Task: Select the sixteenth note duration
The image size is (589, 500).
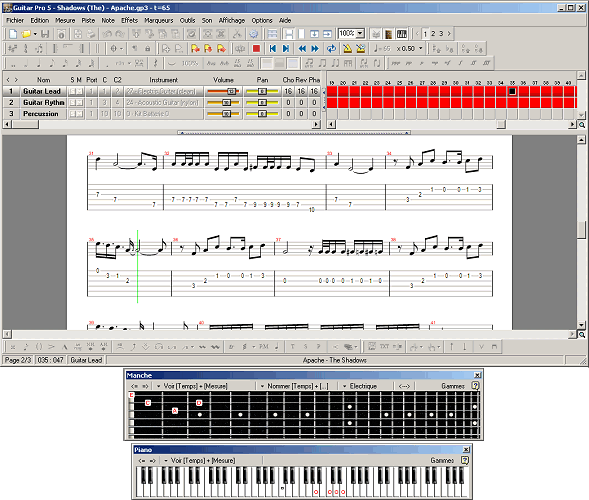Action: (65, 63)
